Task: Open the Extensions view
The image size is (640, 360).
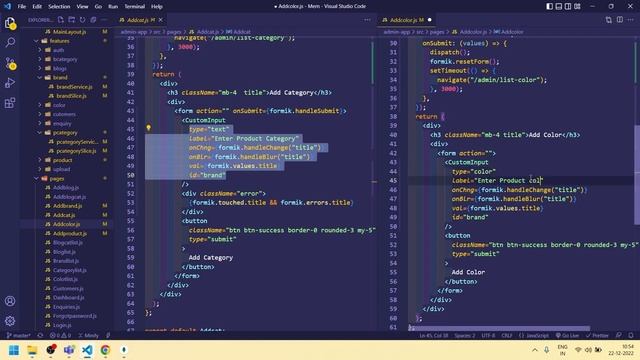Action: pos(10,103)
